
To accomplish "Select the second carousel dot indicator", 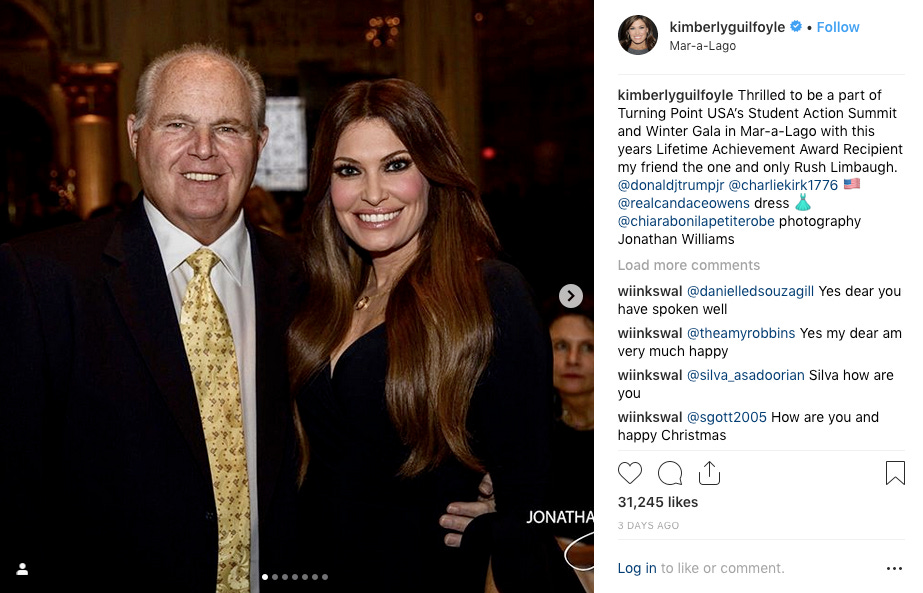I will click(x=275, y=577).
